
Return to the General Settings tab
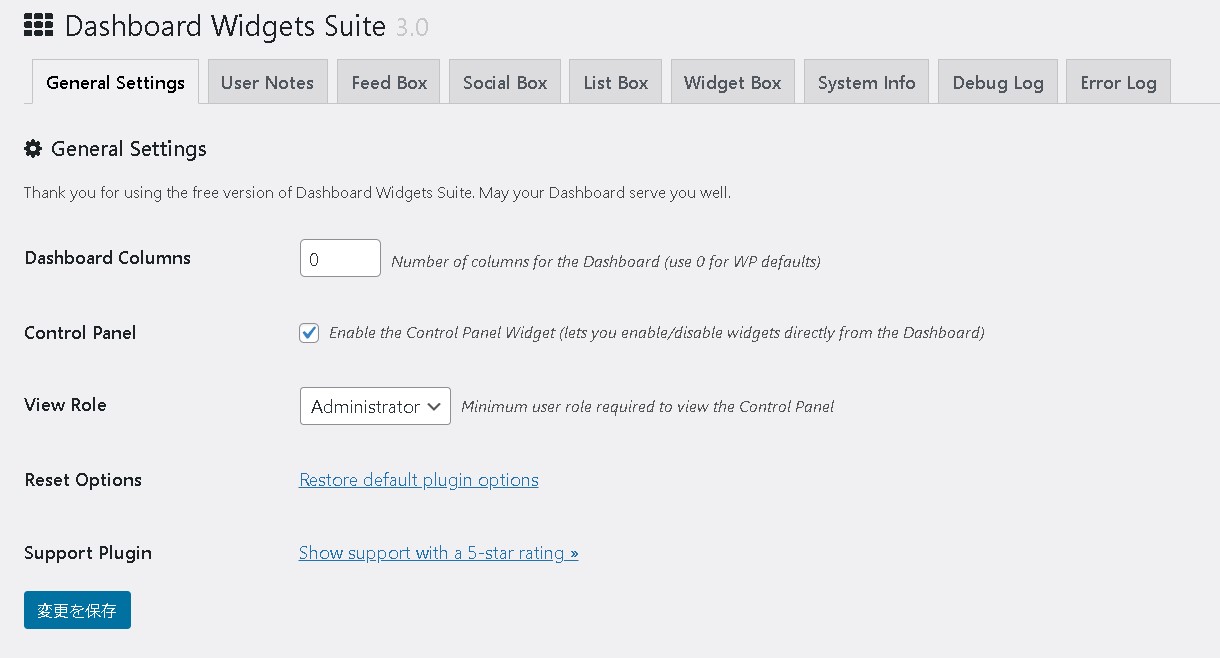pos(115,82)
